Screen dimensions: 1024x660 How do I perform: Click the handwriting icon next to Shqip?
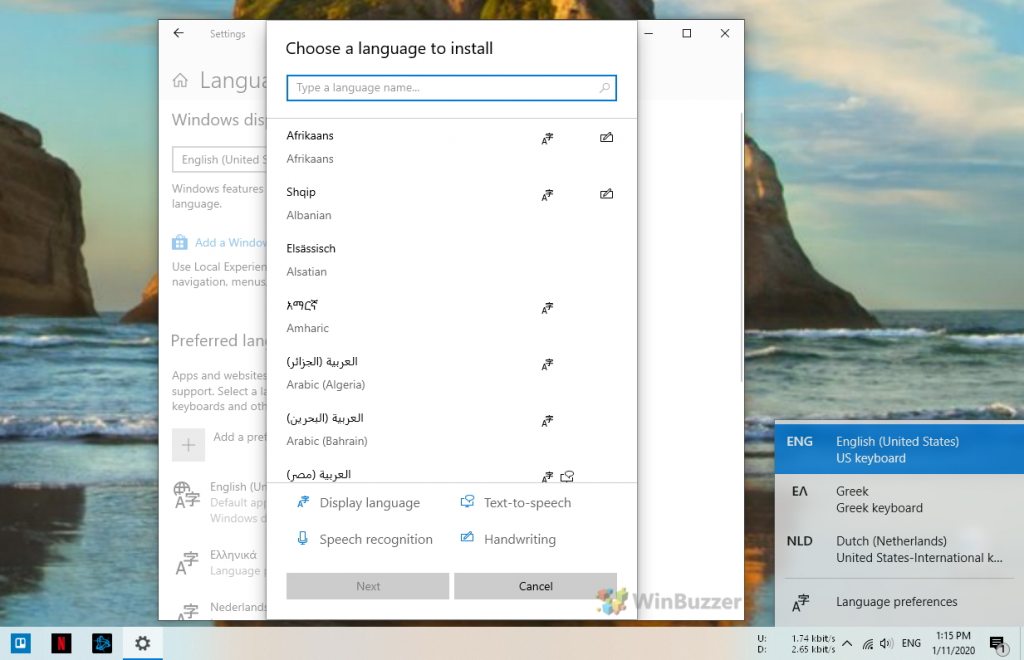[606, 194]
